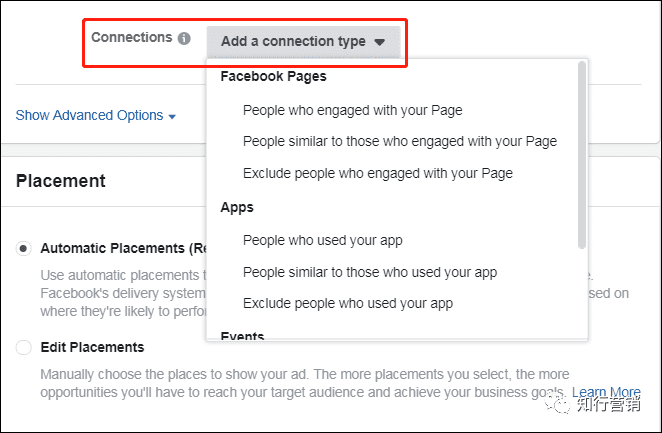Select Edit Placements radio button

click(x=24, y=348)
